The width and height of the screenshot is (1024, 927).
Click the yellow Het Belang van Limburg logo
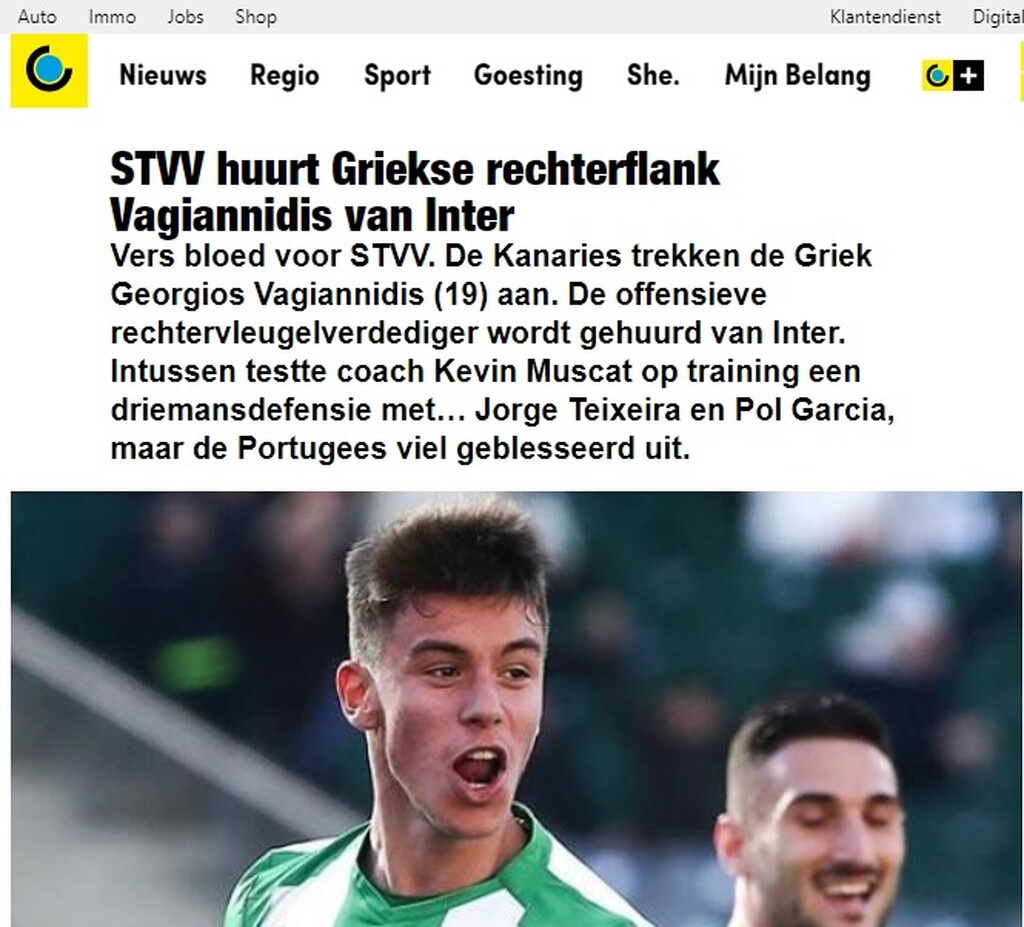[x=49, y=71]
